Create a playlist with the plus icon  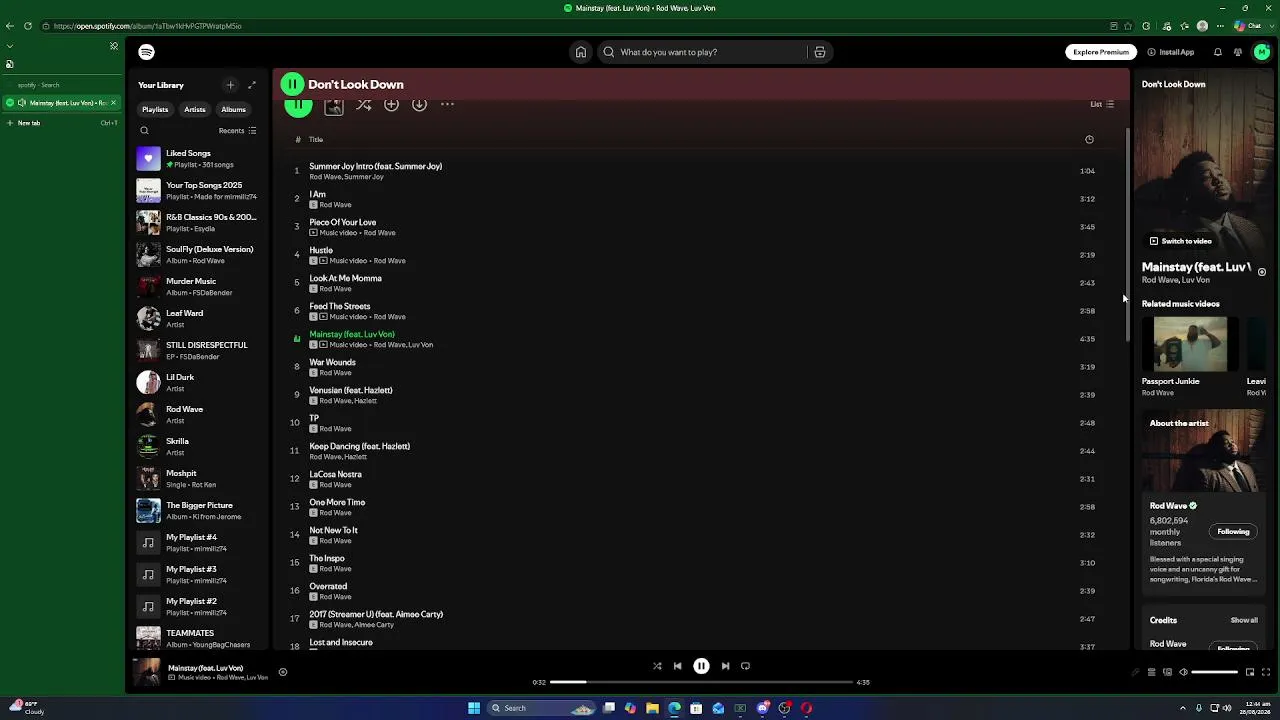coord(230,85)
